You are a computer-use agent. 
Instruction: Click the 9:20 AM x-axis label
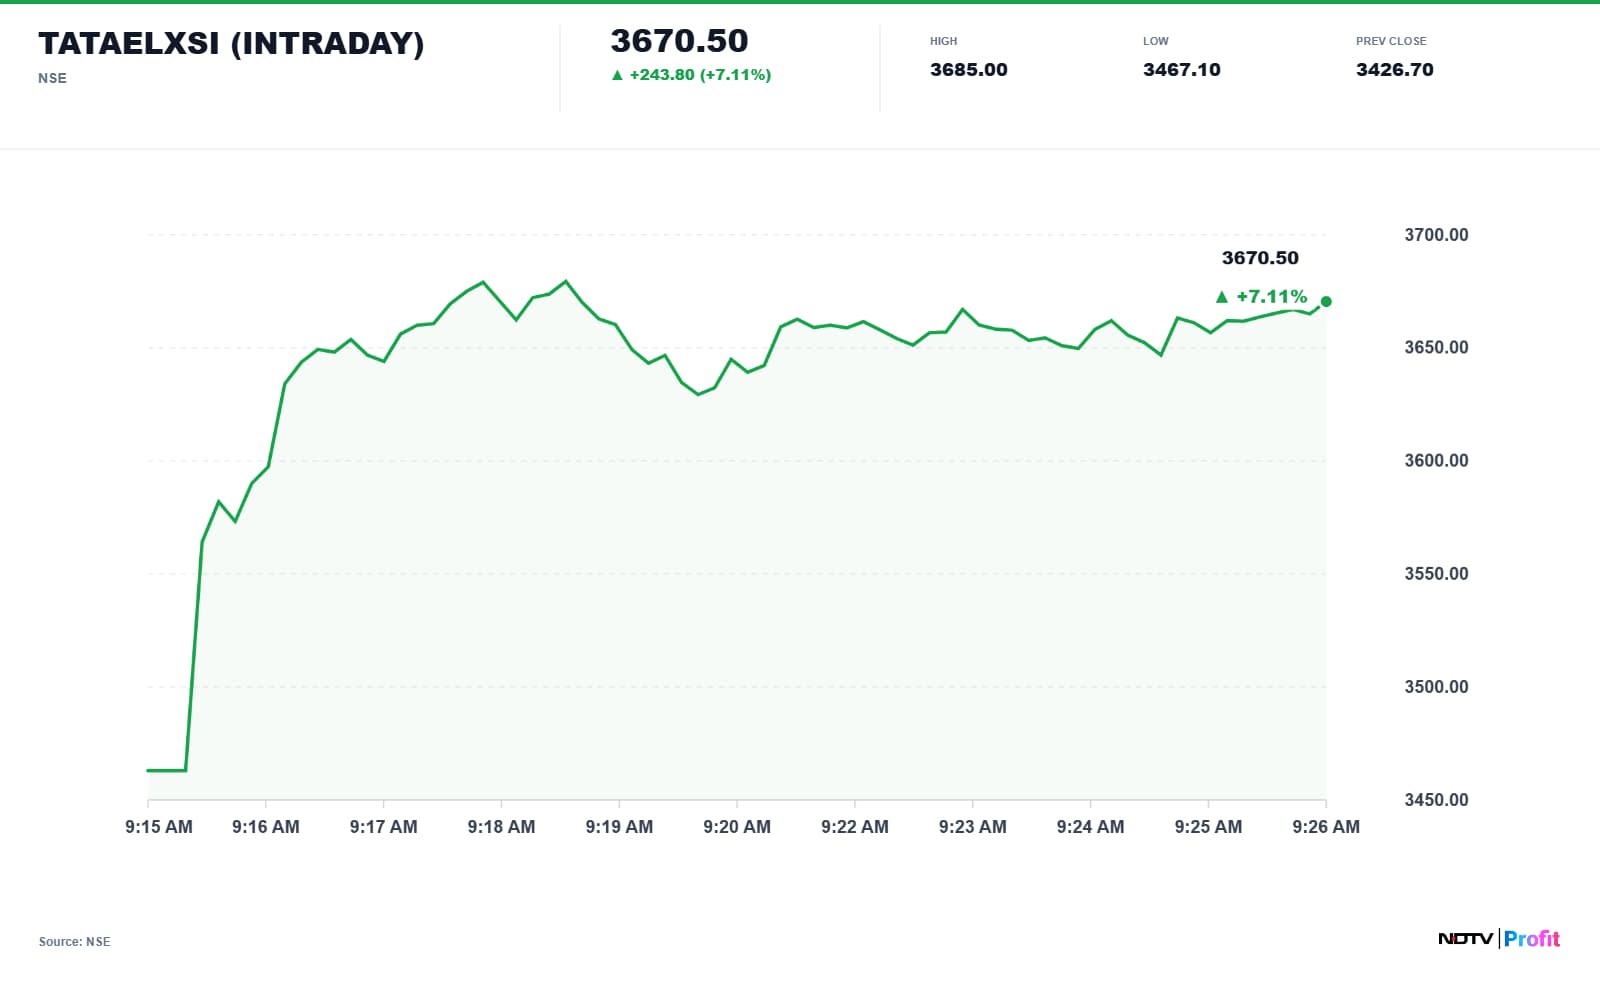pyautogui.click(x=737, y=827)
